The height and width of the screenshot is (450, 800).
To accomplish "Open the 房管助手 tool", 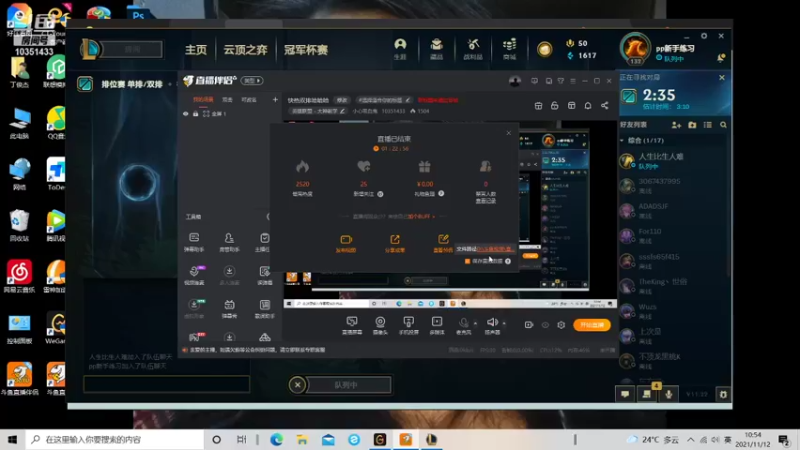I will [229, 242].
